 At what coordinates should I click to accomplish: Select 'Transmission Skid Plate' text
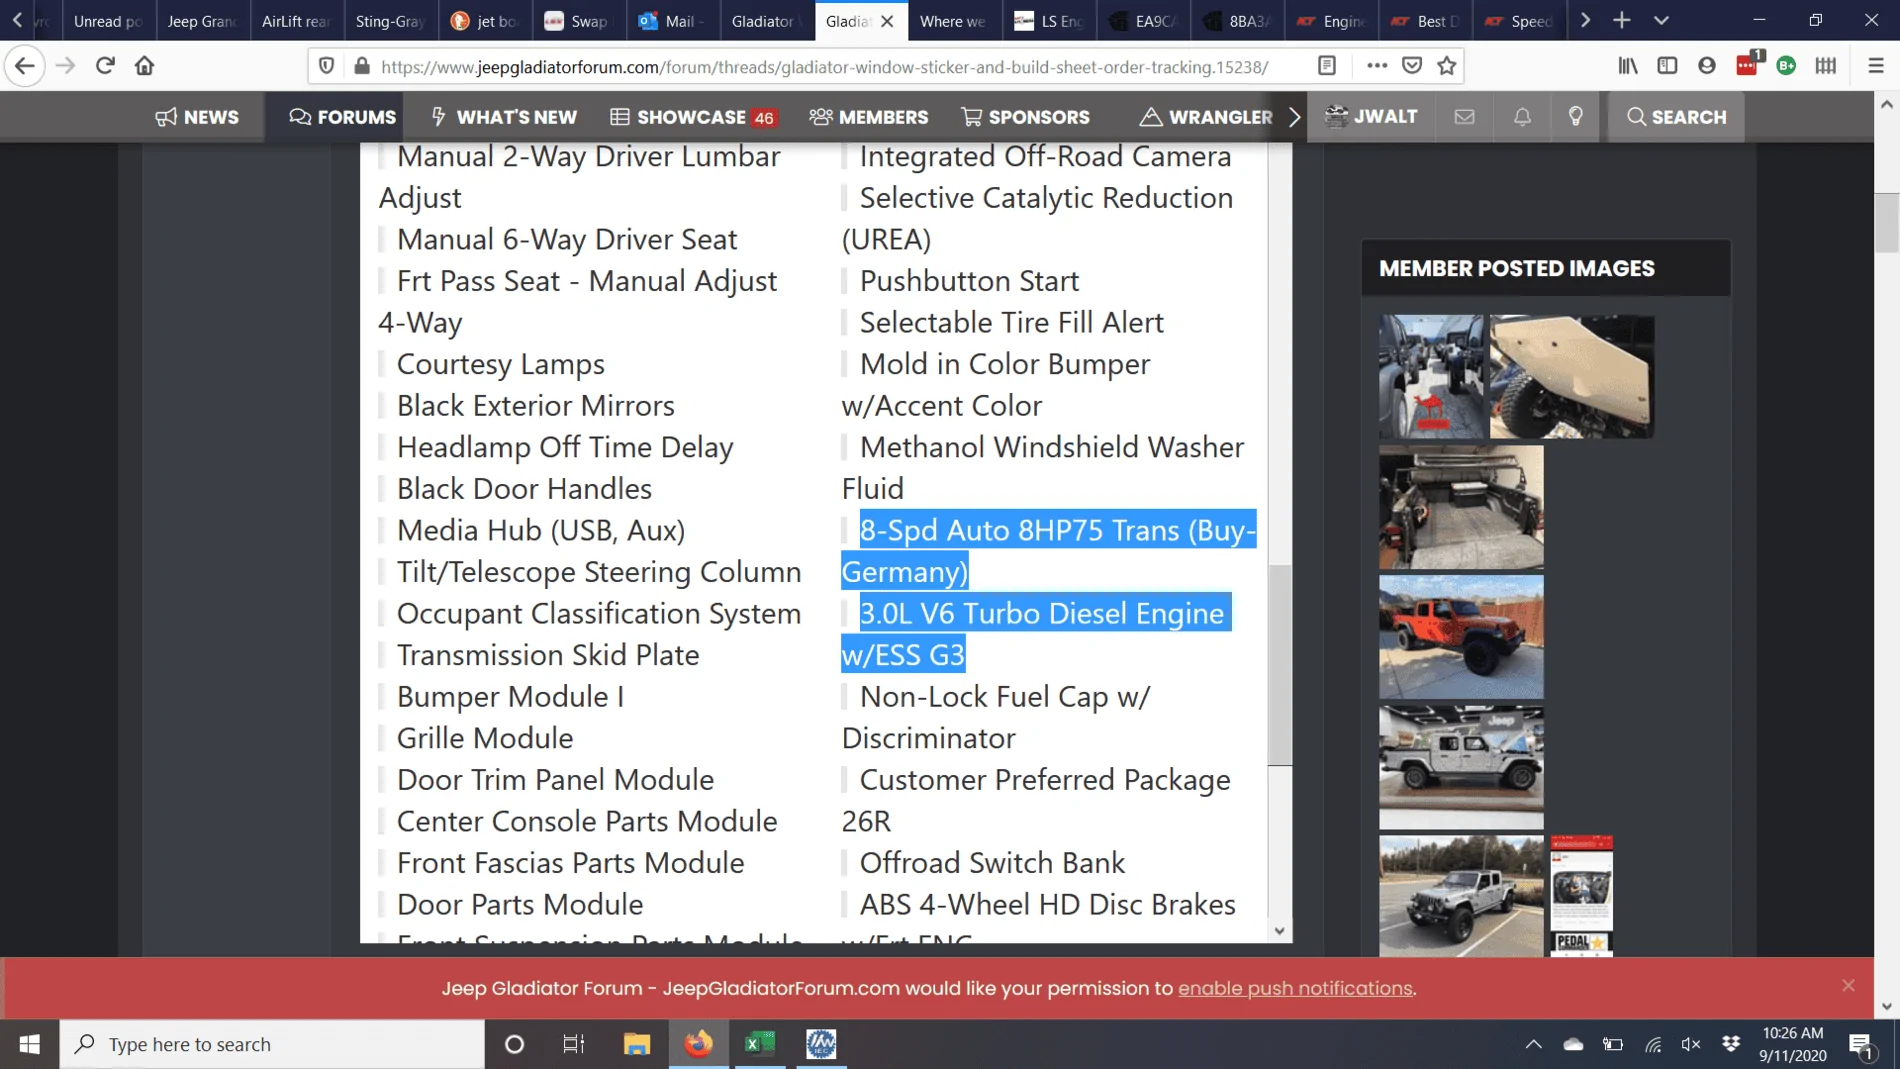tap(548, 655)
